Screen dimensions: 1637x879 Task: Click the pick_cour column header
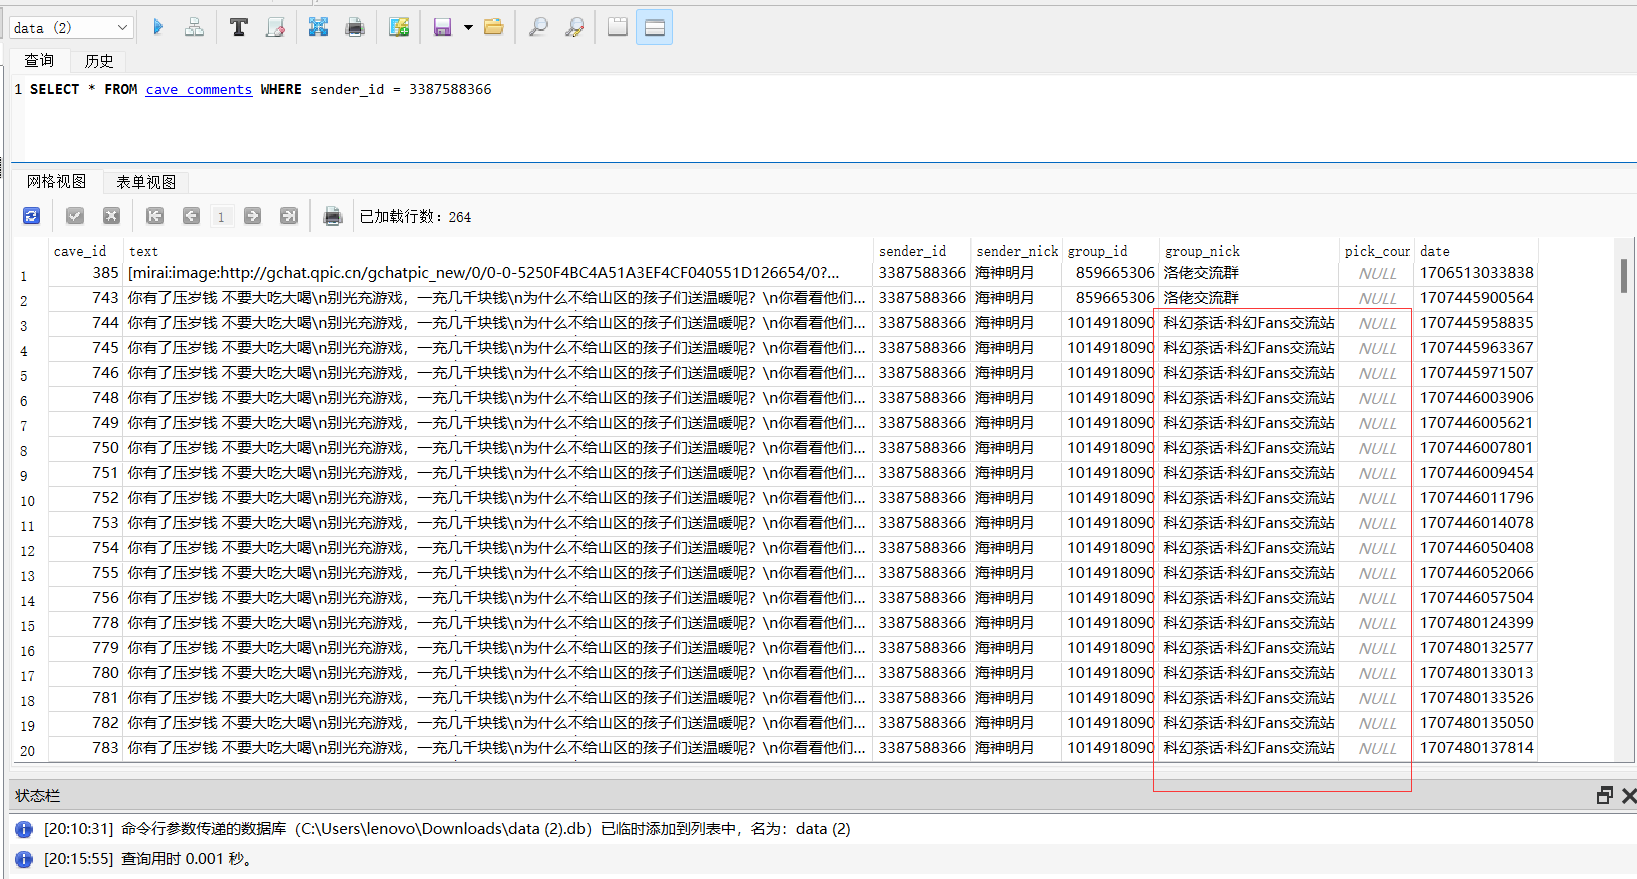click(x=1376, y=251)
